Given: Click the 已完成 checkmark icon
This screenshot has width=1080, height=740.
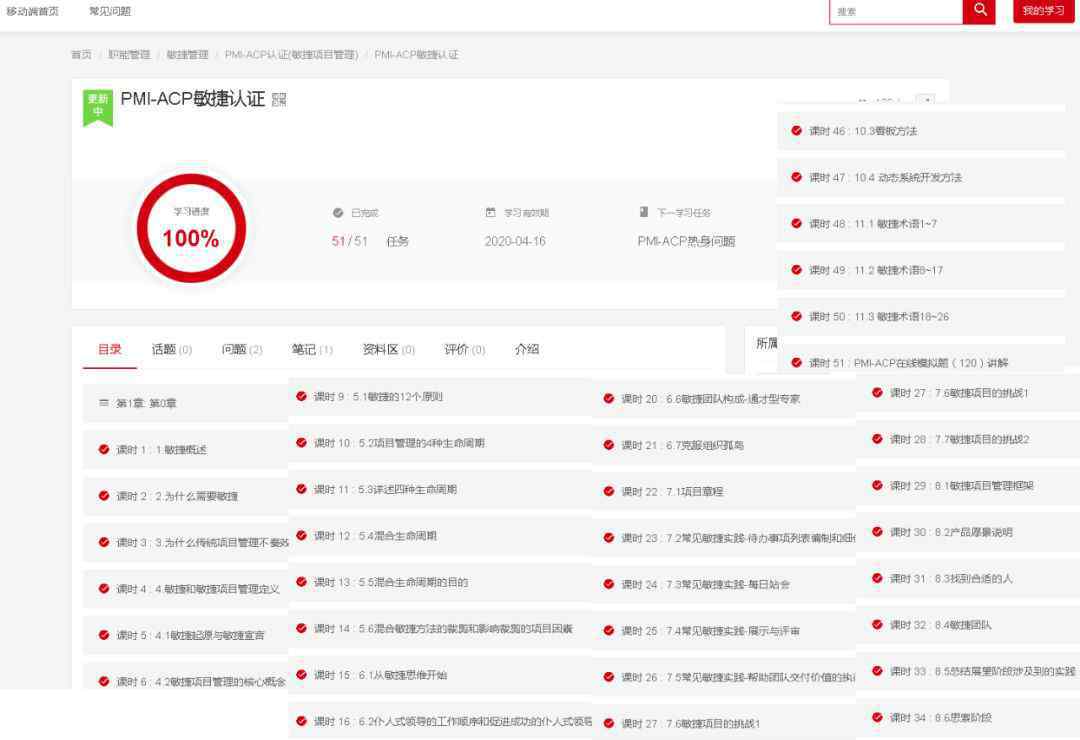Looking at the screenshot, I should click(338, 213).
